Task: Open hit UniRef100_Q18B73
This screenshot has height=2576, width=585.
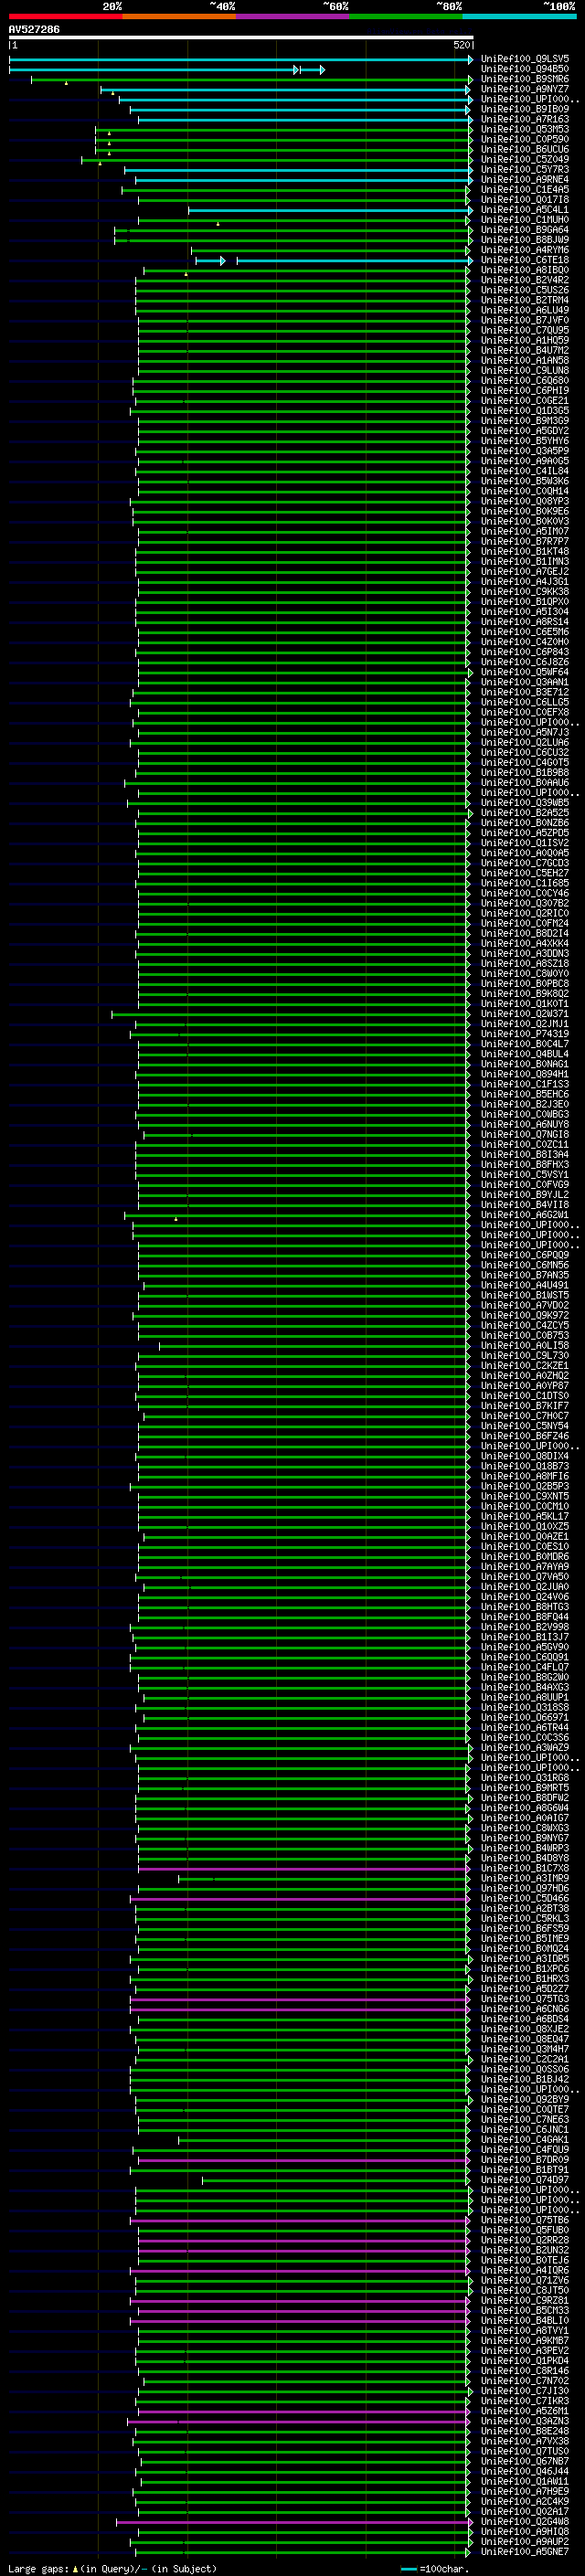Action: pyautogui.click(x=524, y=1466)
